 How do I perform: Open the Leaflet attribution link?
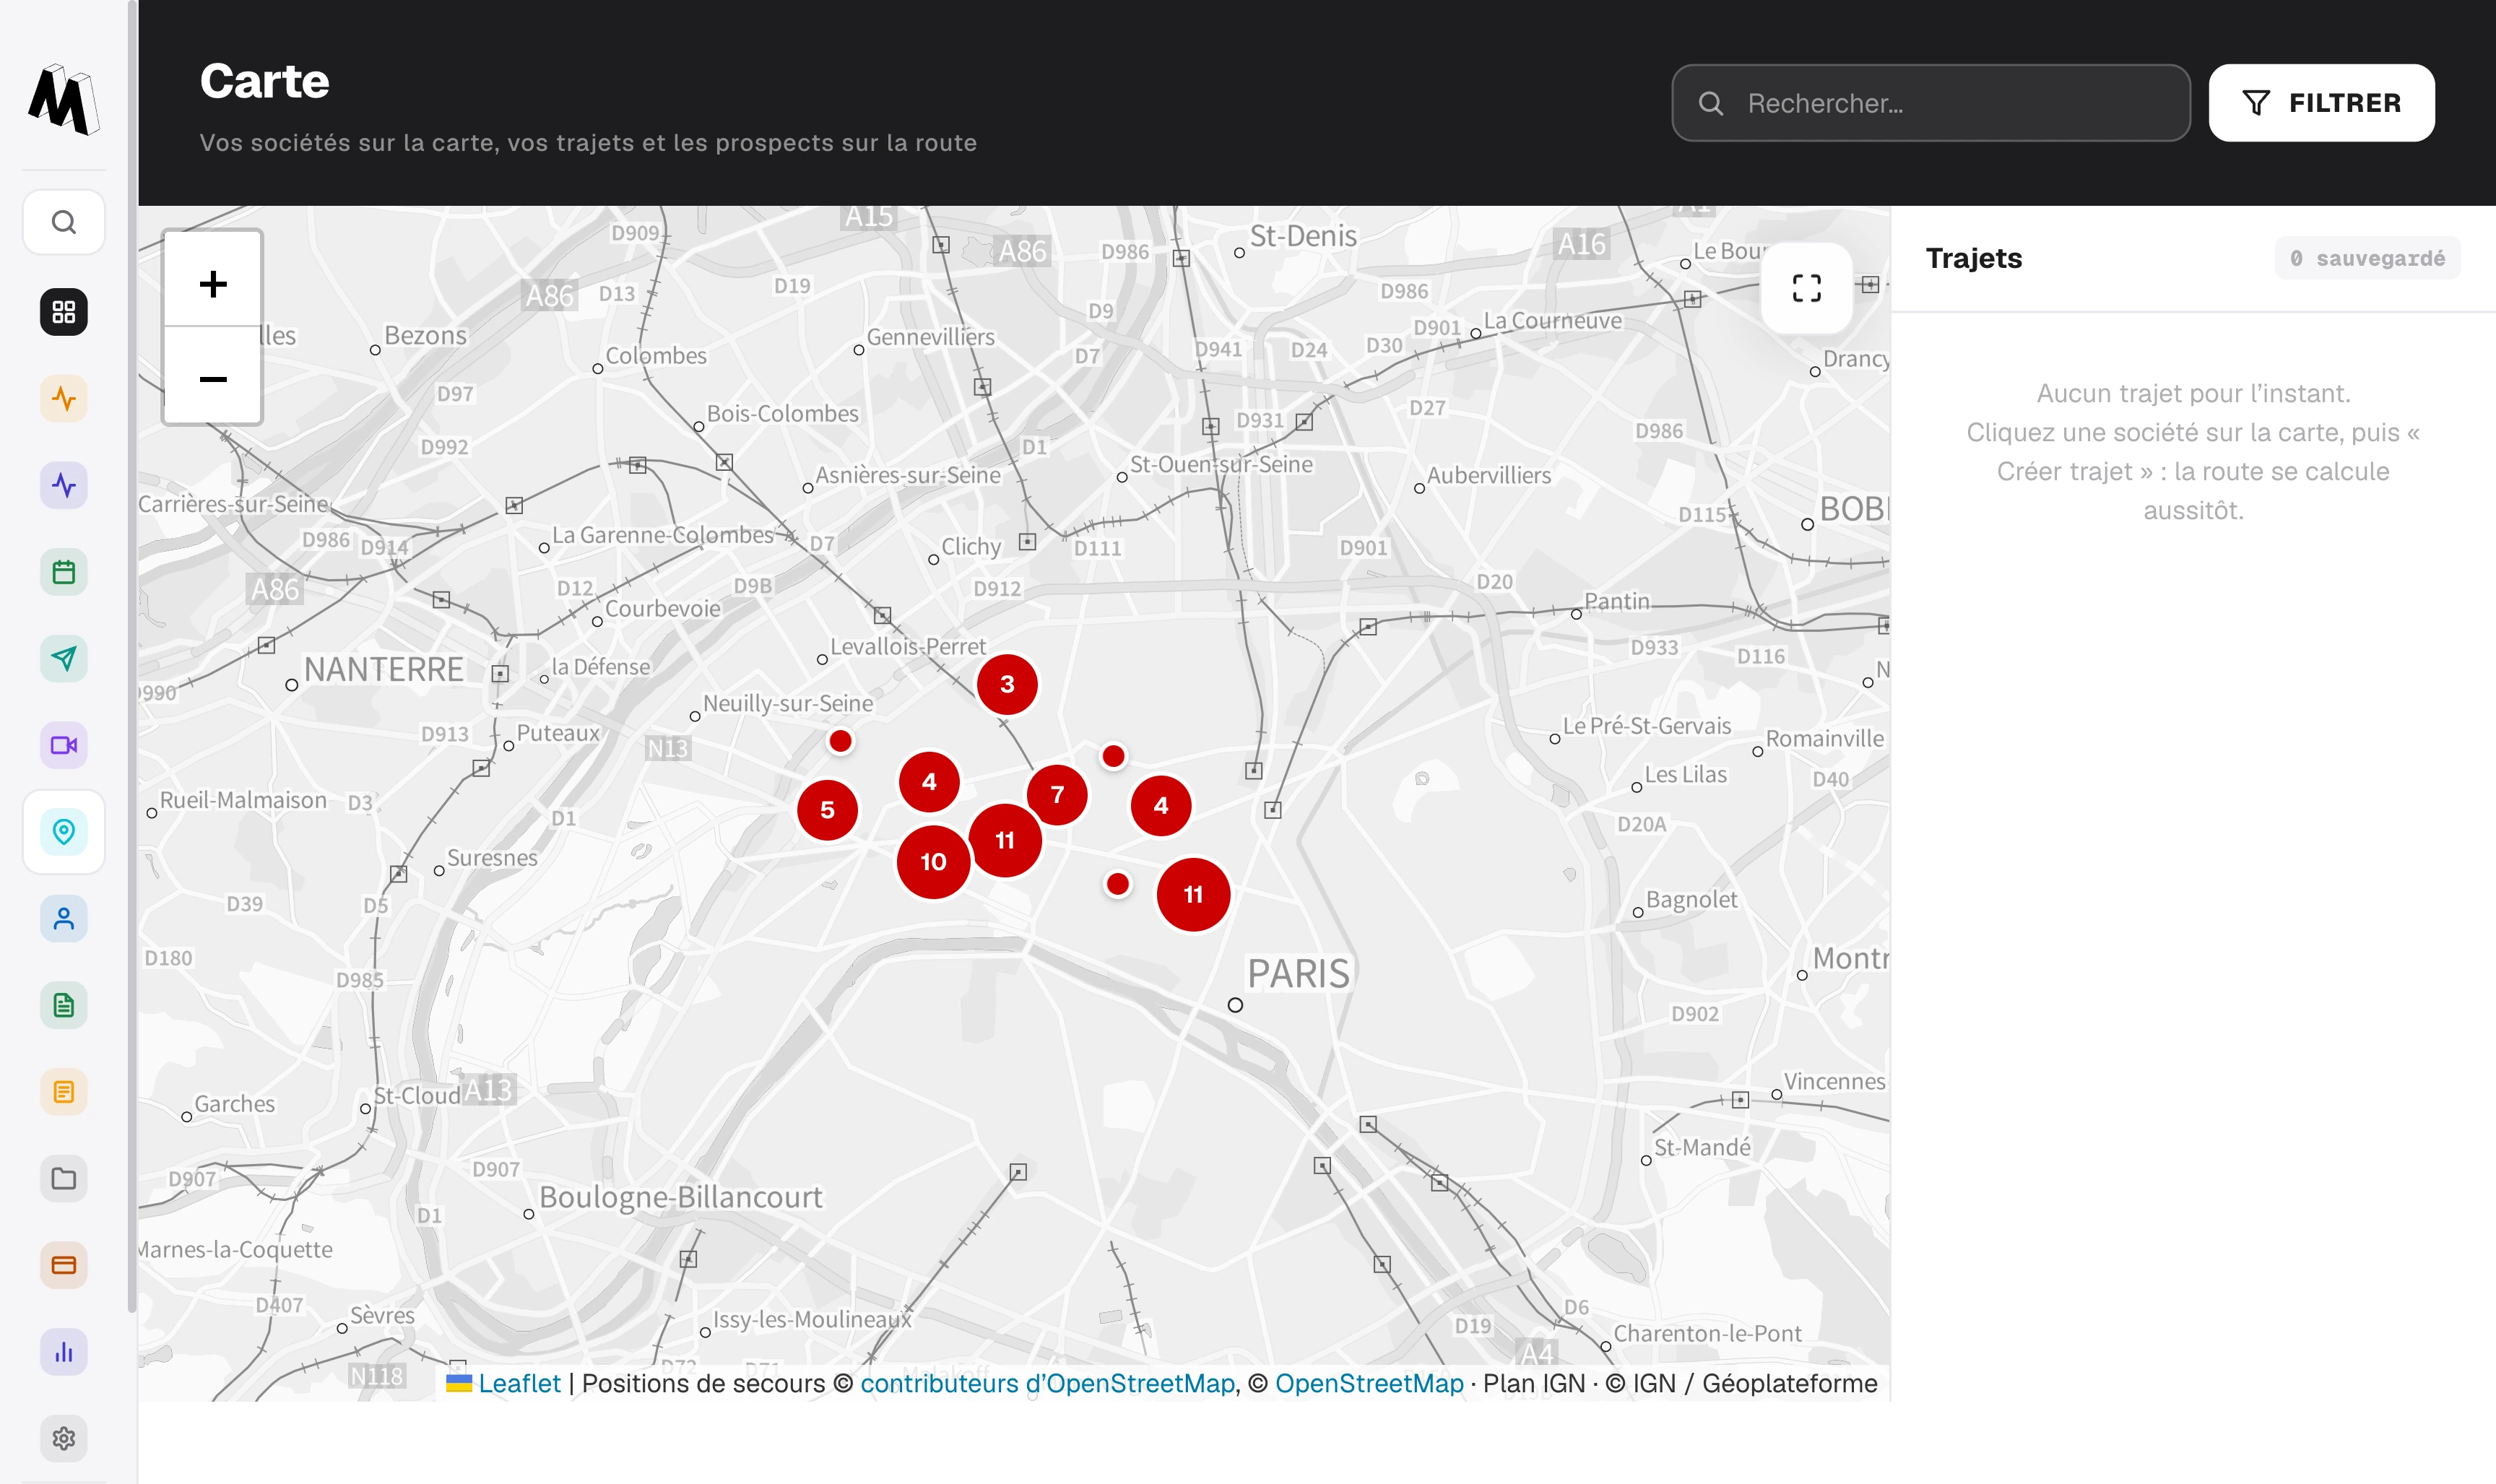pos(519,1383)
